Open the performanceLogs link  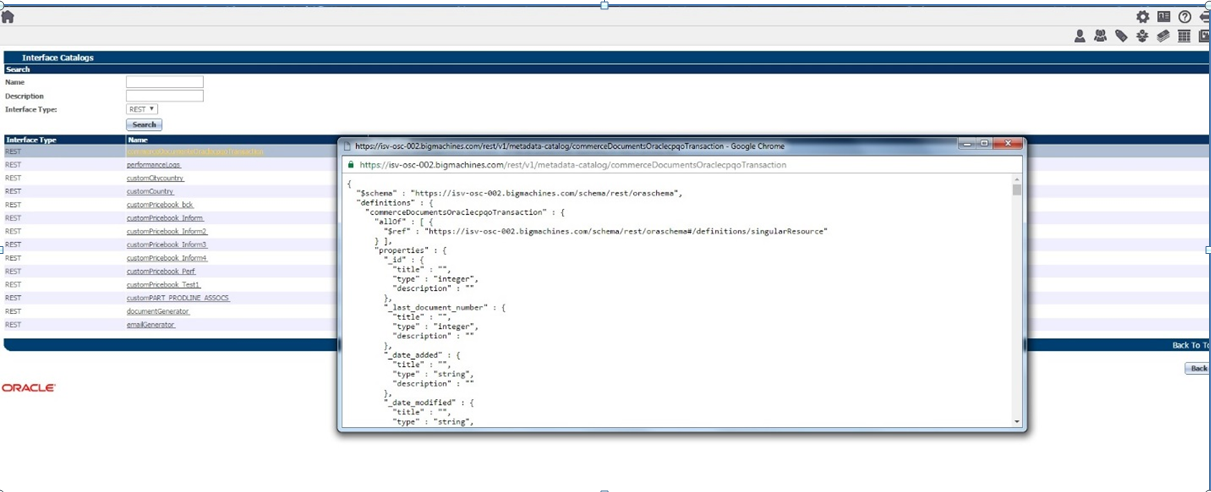pyautogui.click(x=153, y=164)
